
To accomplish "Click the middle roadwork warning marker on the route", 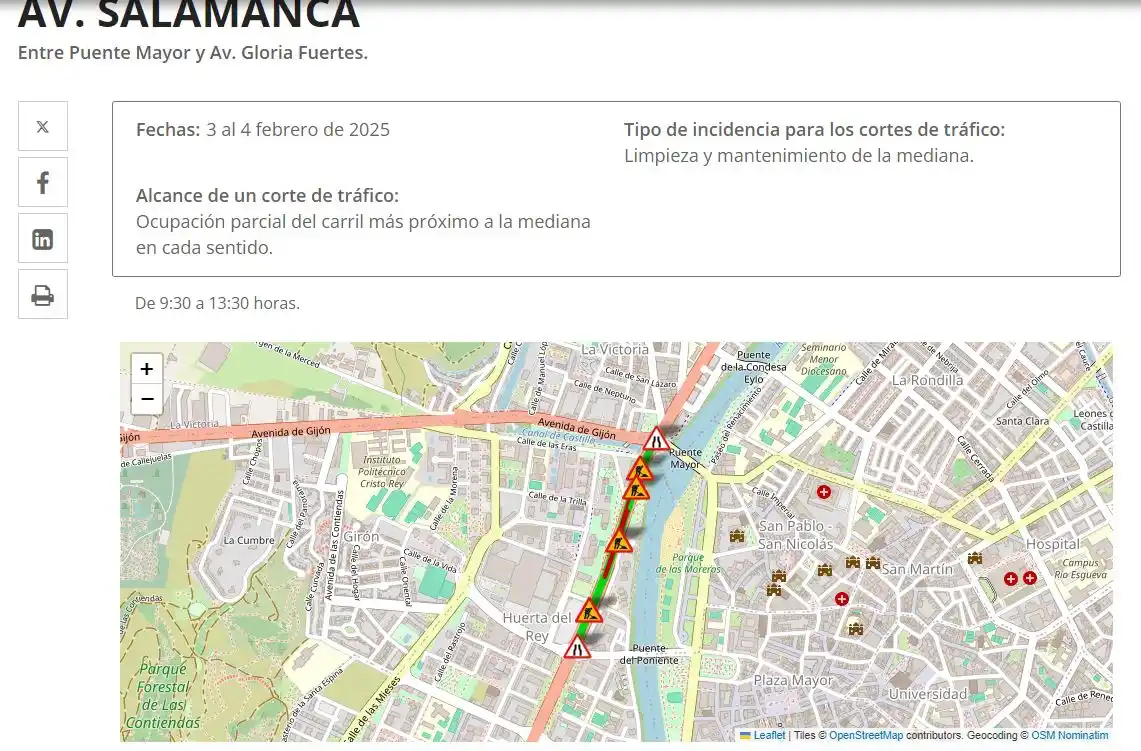I will coord(620,542).
